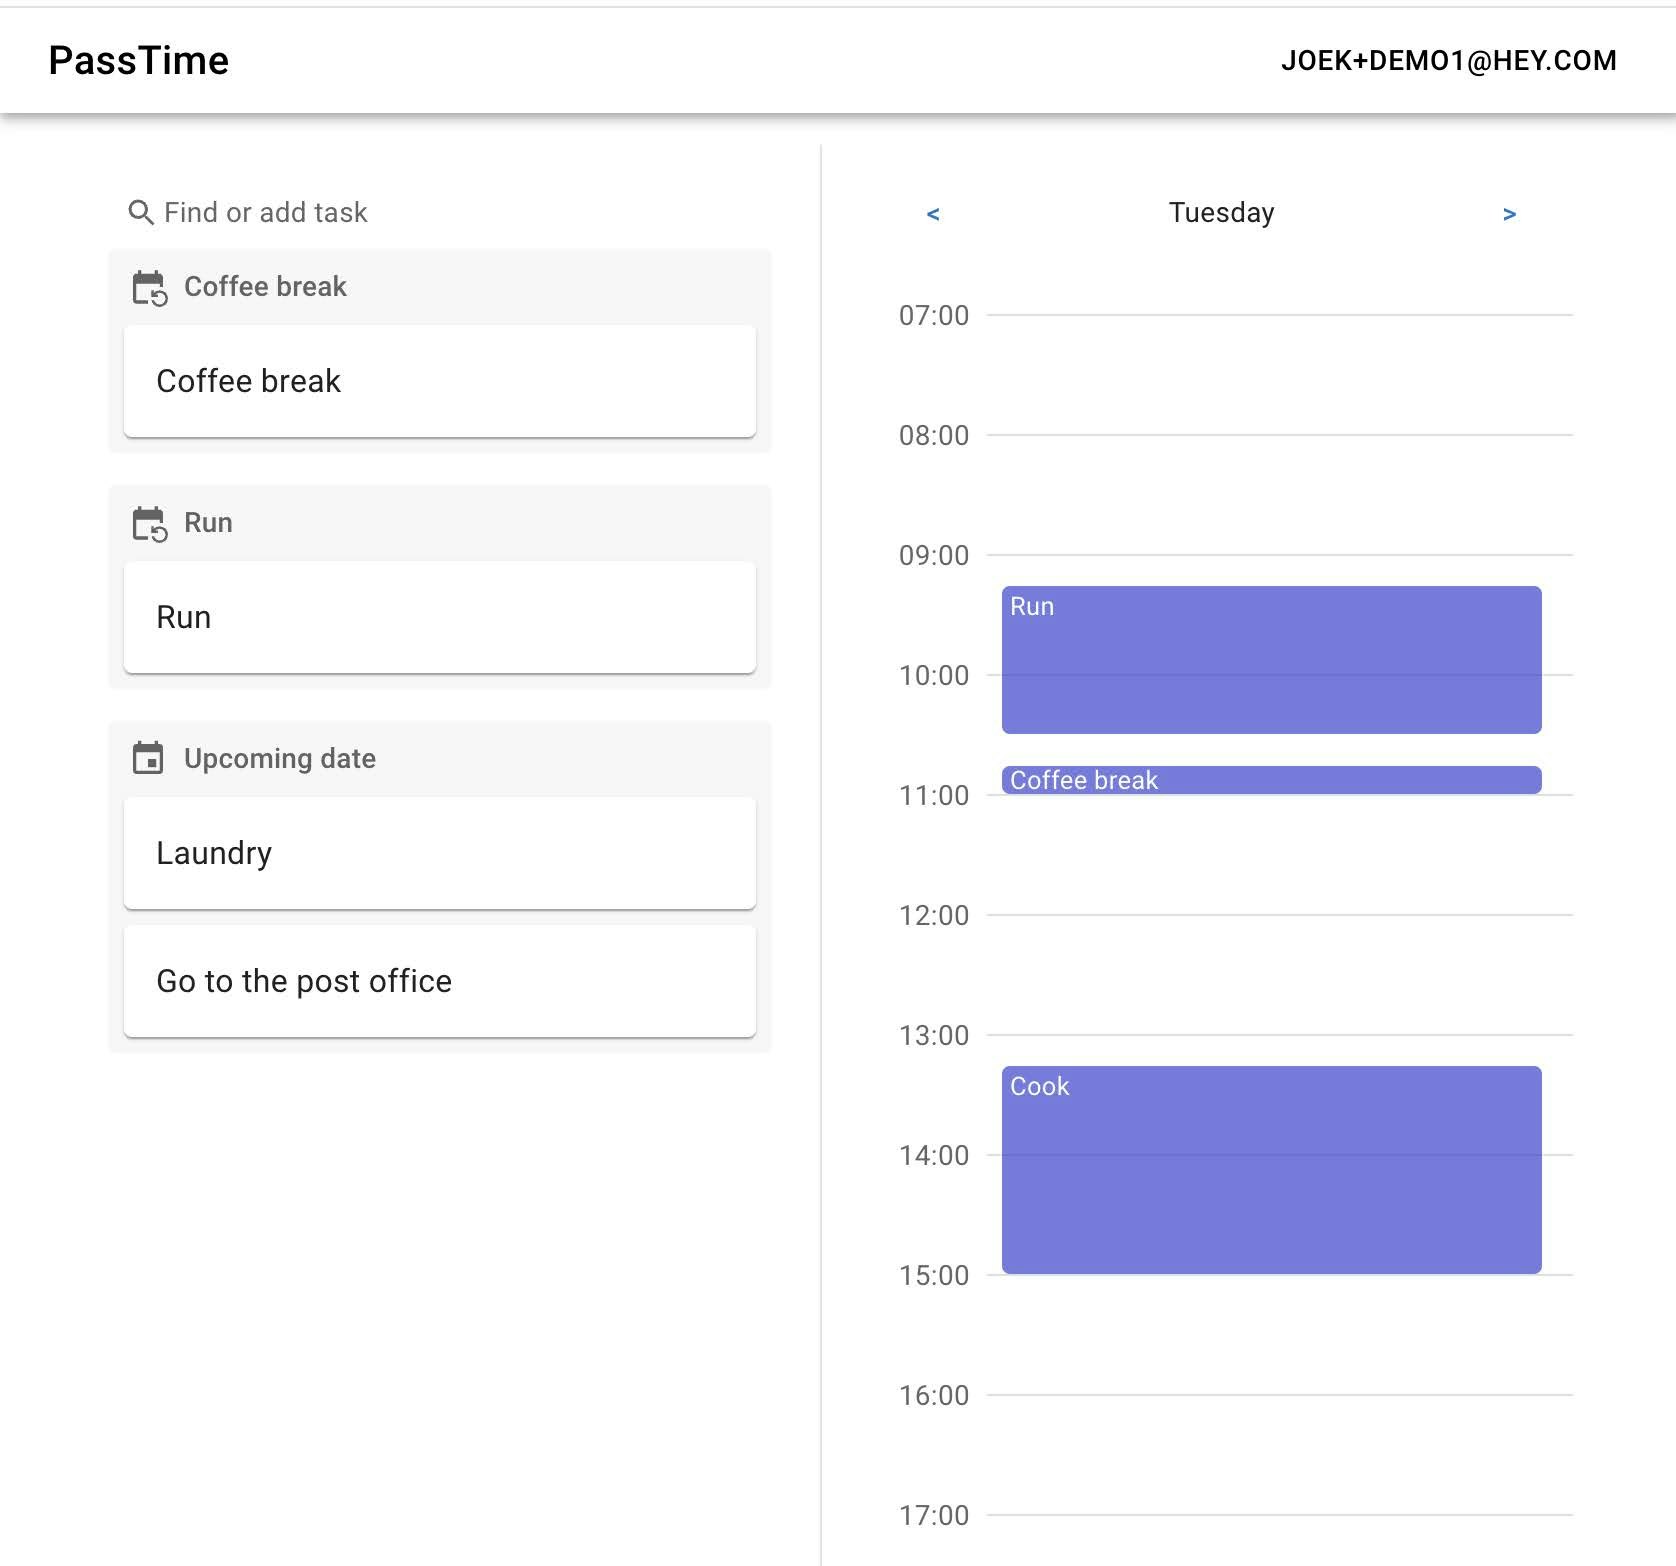Click the 09:00 time label
Image resolution: width=1676 pixels, height=1566 pixels.
pyautogui.click(x=934, y=556)
